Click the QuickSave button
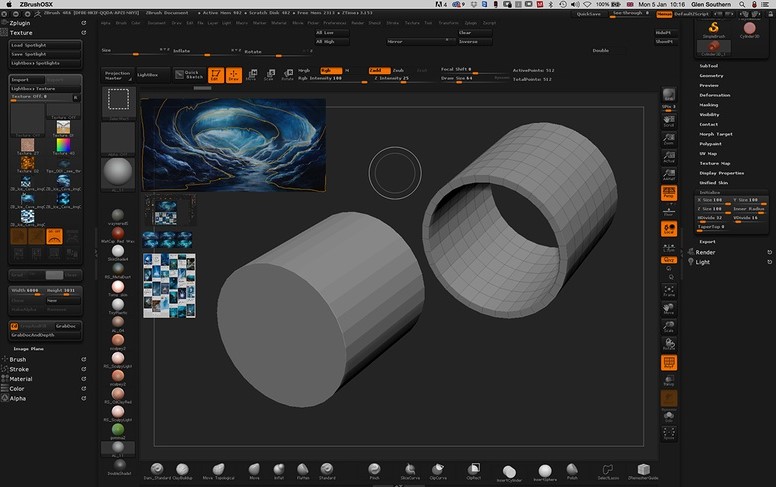This screenshot has width=776, height=487. tap(591, 15)
